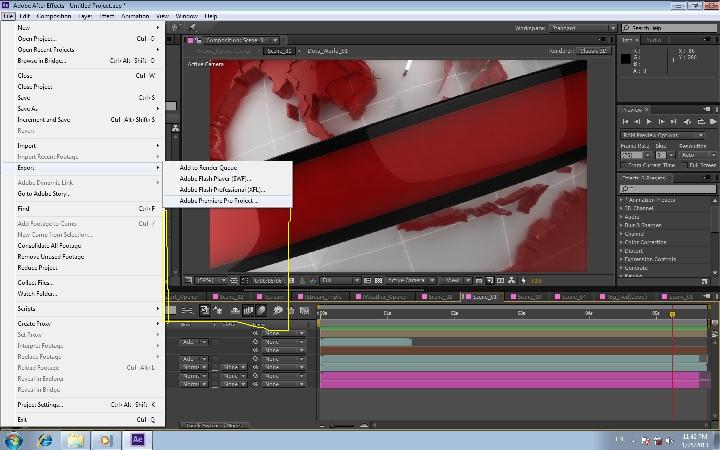
Task: Click graph editor icon in timeline toolbar
Action: pos(304,310)
